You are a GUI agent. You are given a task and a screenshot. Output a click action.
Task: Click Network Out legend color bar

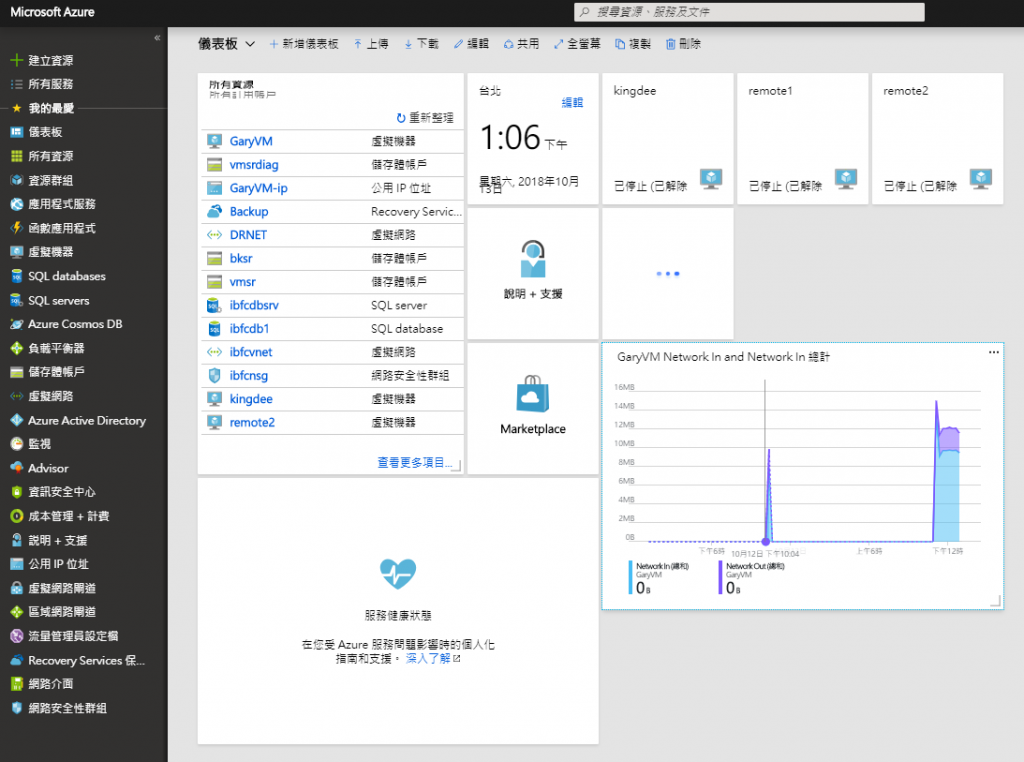[720, 577]
